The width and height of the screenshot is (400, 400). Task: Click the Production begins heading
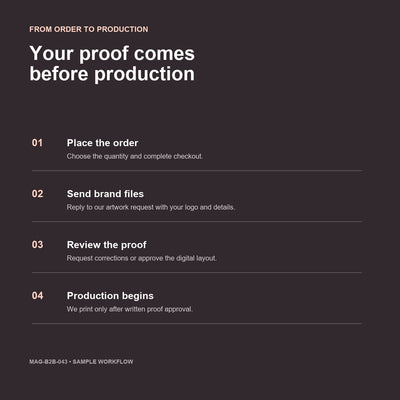tap(110, 296)
